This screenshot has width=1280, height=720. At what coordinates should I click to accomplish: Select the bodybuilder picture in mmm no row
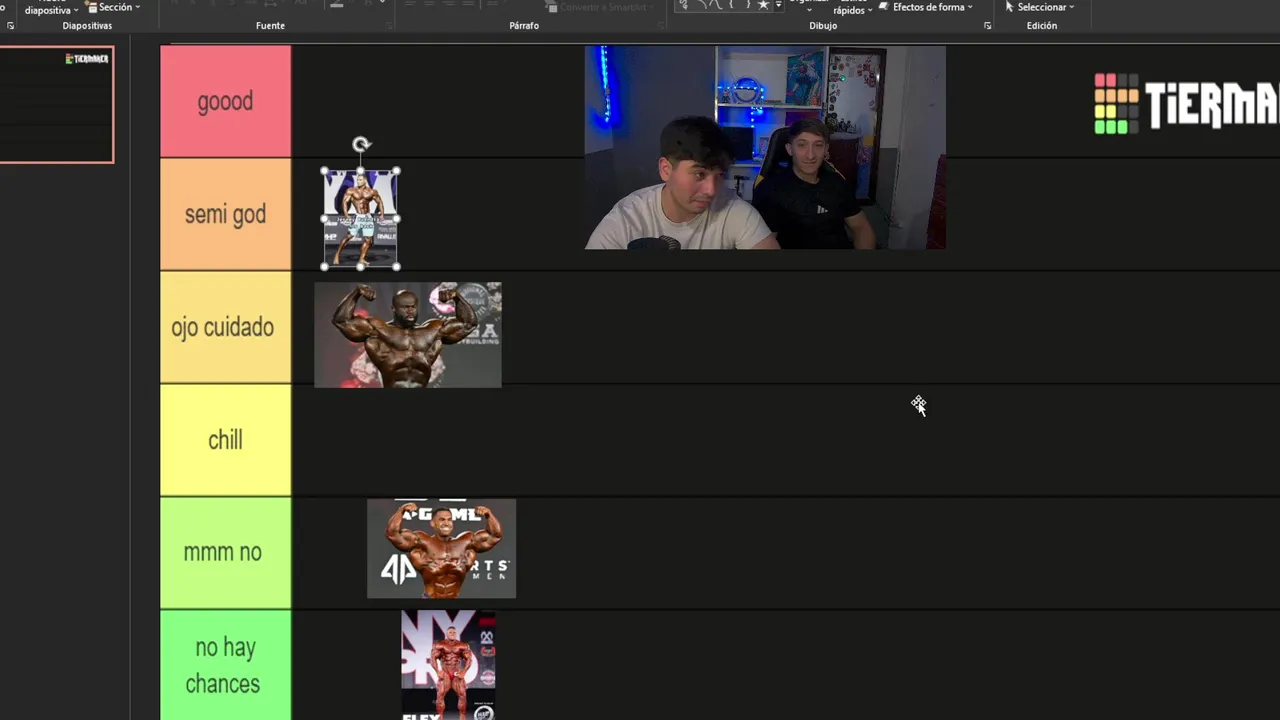click(441, 549)
